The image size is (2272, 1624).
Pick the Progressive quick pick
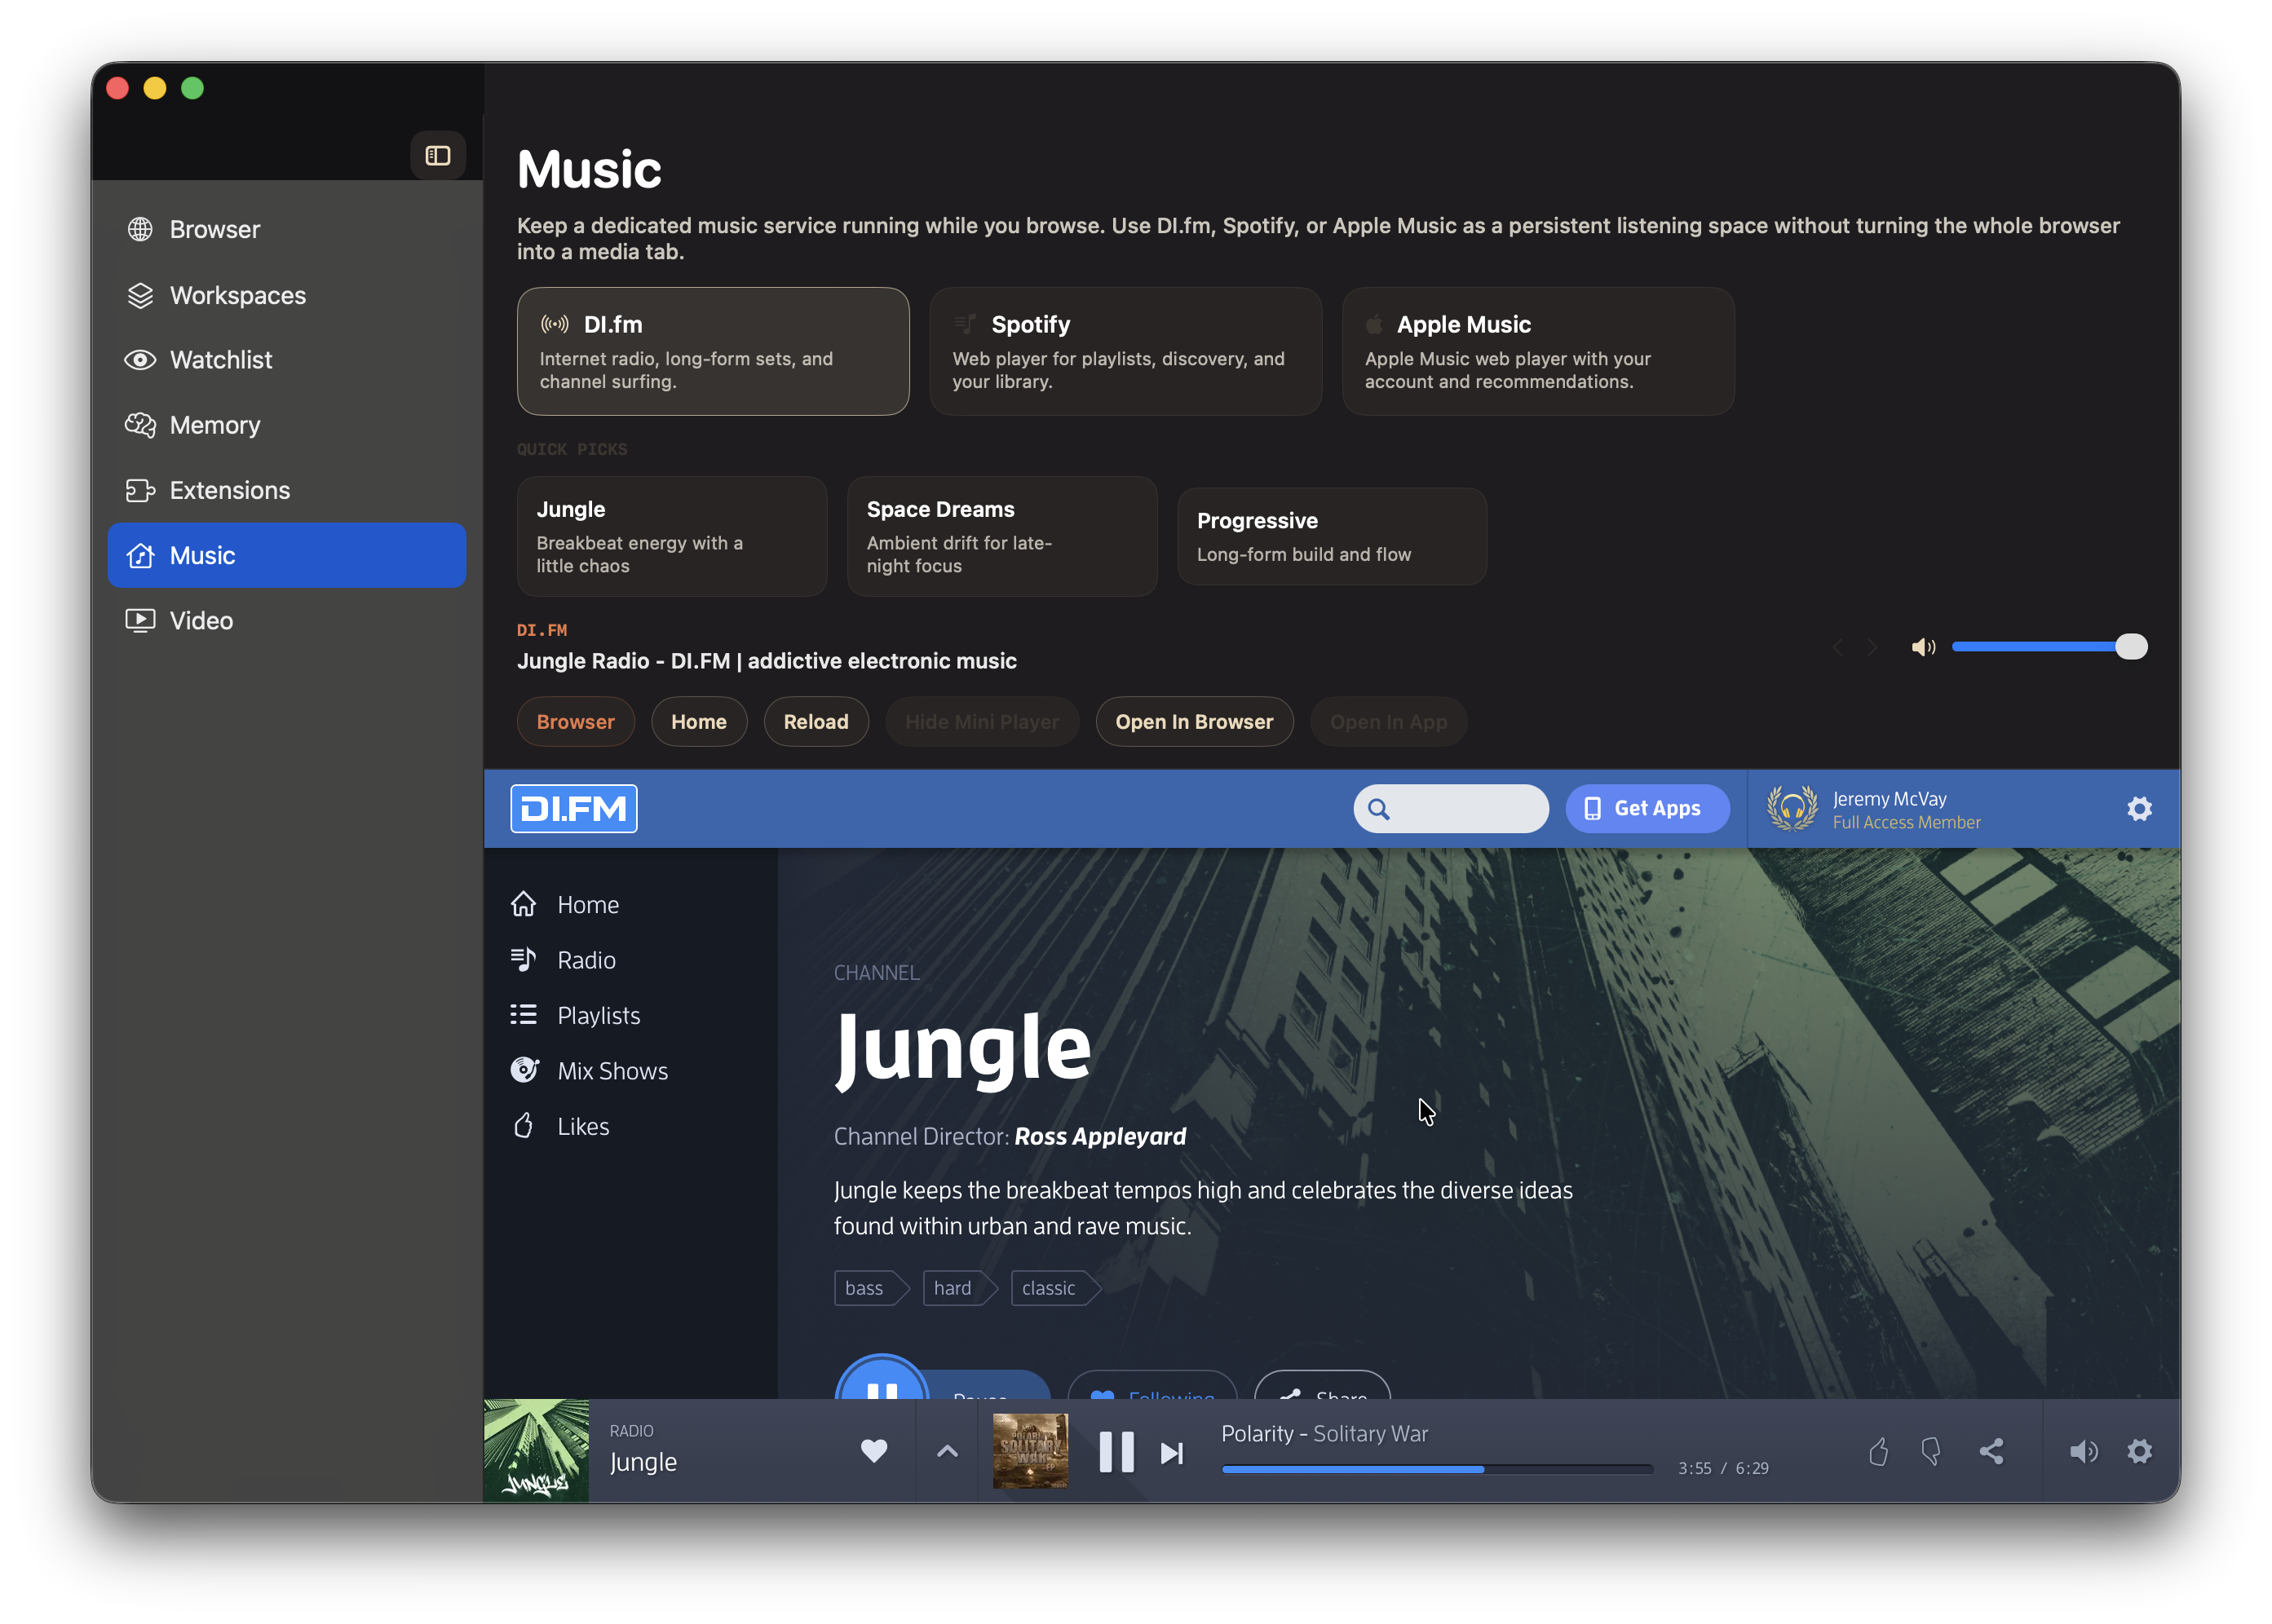[x=1332, y=536]
